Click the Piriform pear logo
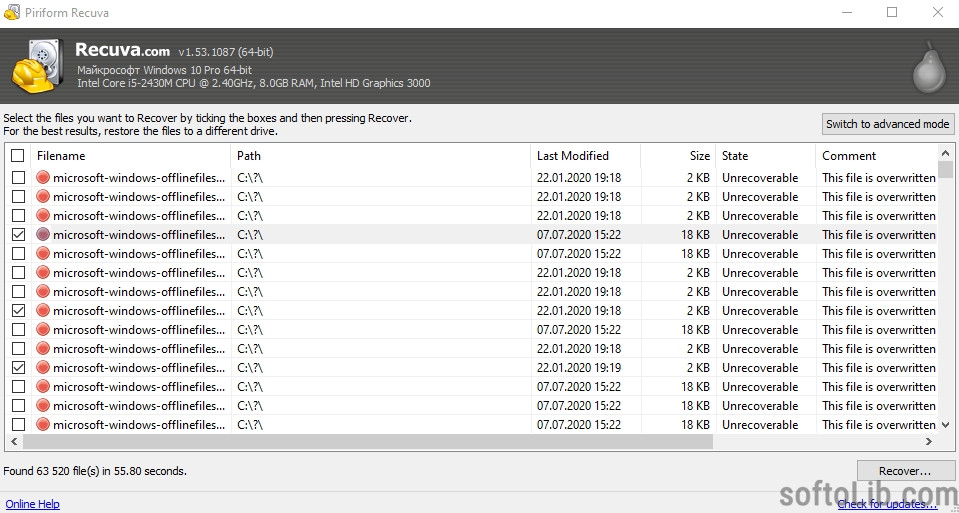Viewport: 959px width, 513px height. click(929, 67)
